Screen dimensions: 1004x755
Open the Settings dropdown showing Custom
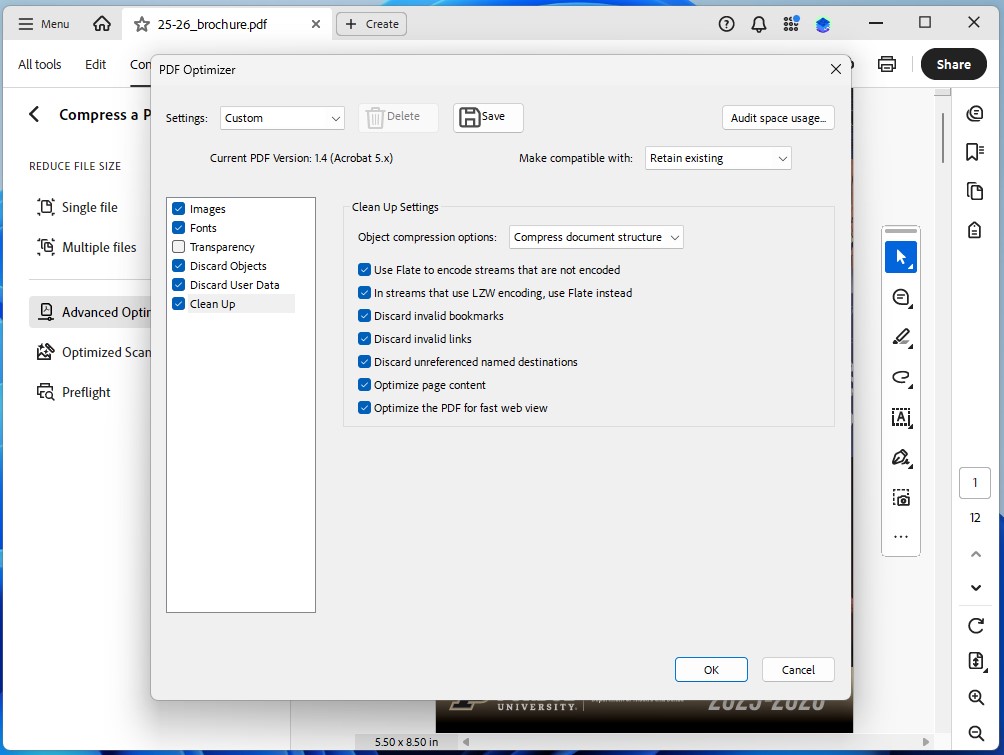point(282,117)
